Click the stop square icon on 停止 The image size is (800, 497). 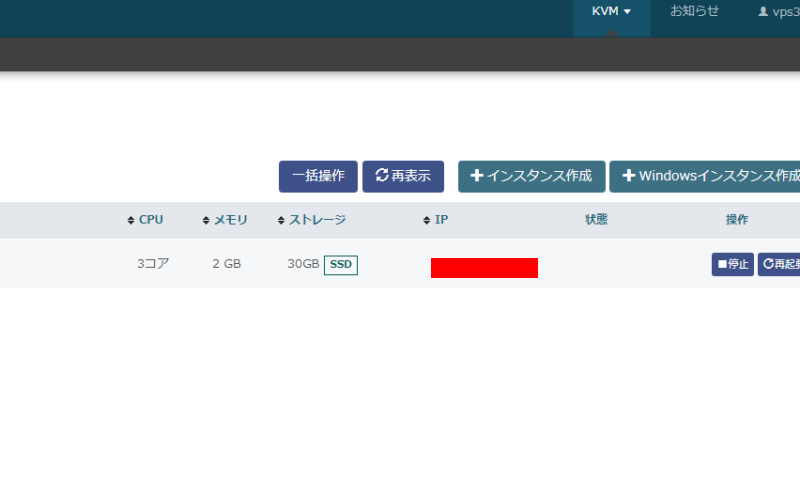pyautogui.click(x=721, y=264)
